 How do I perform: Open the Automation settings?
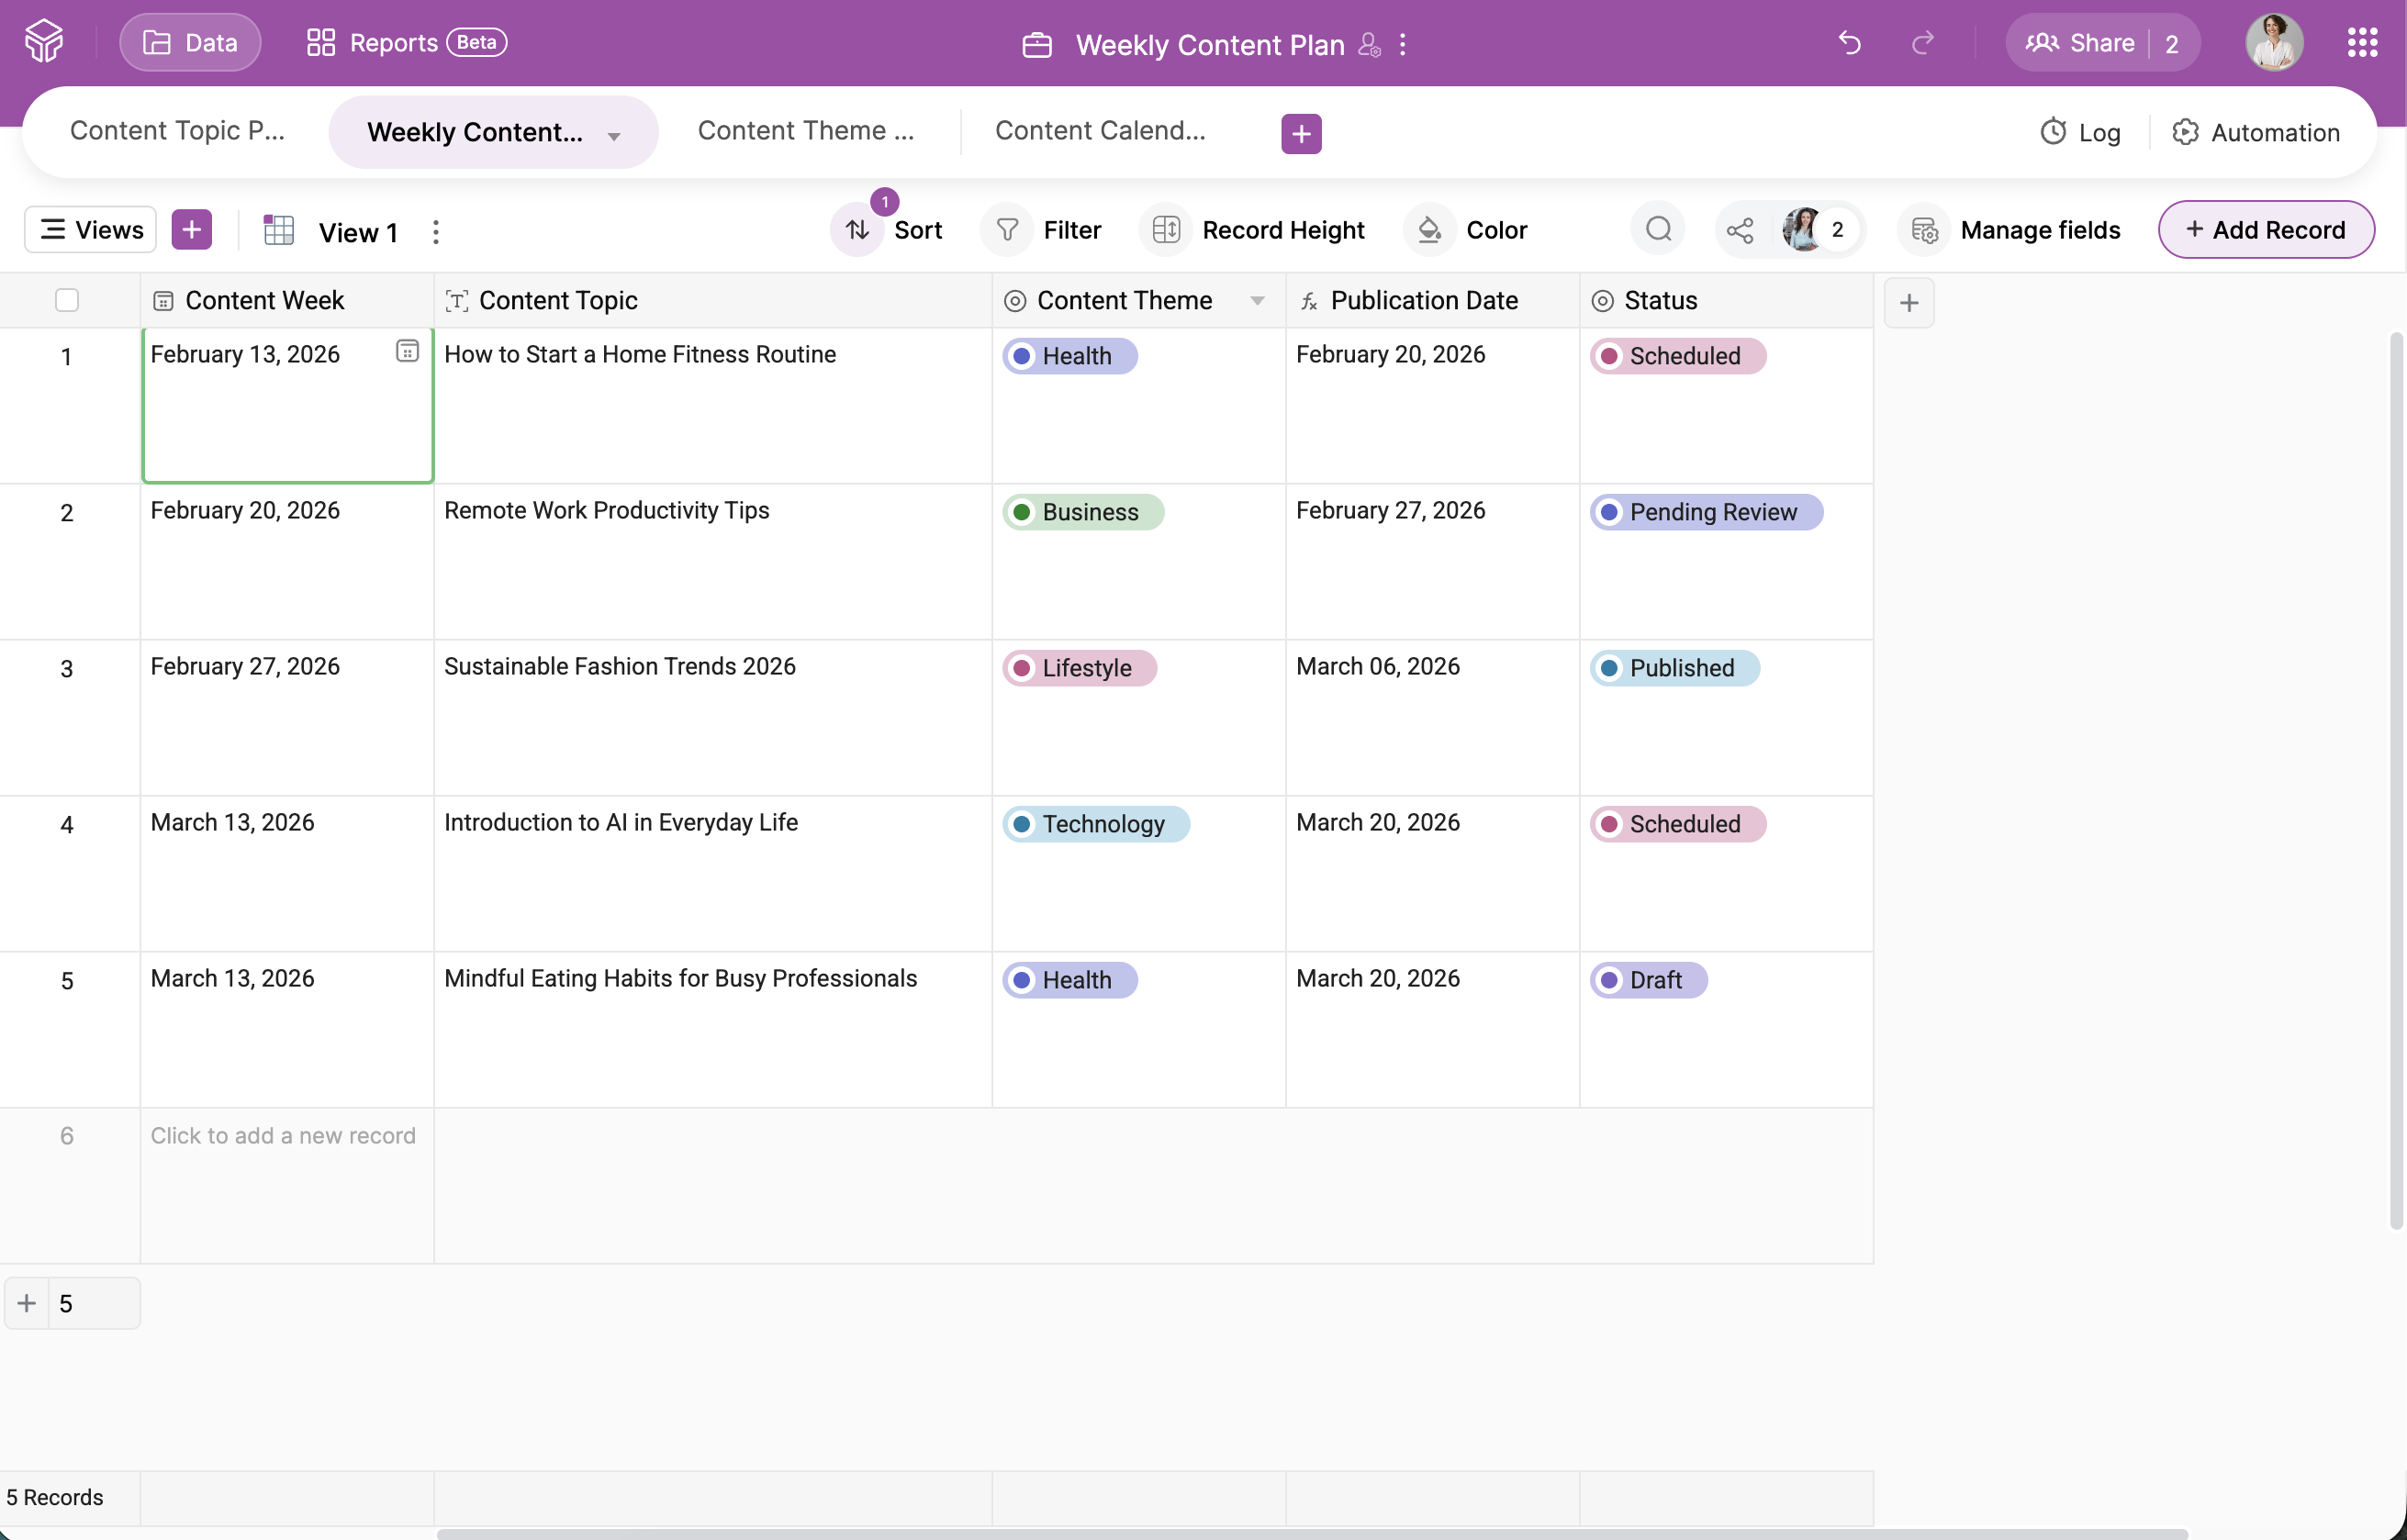2256,132
